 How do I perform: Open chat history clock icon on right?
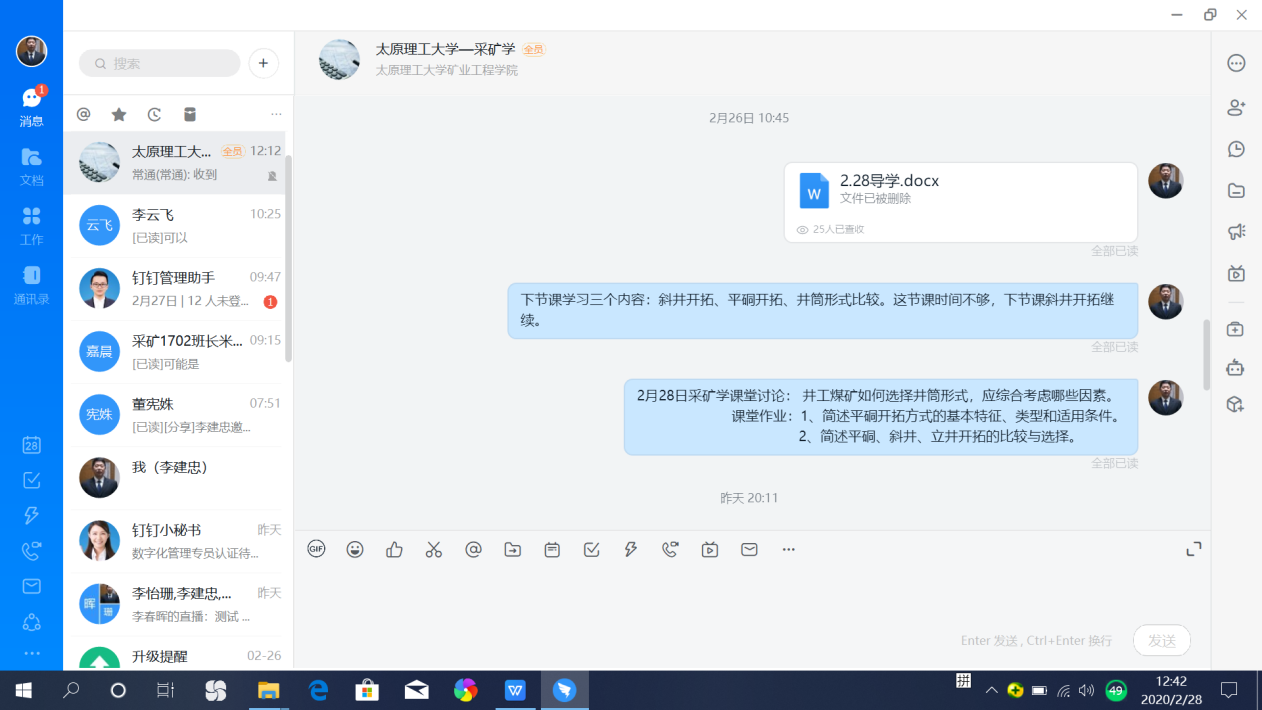pos(1236,149)
